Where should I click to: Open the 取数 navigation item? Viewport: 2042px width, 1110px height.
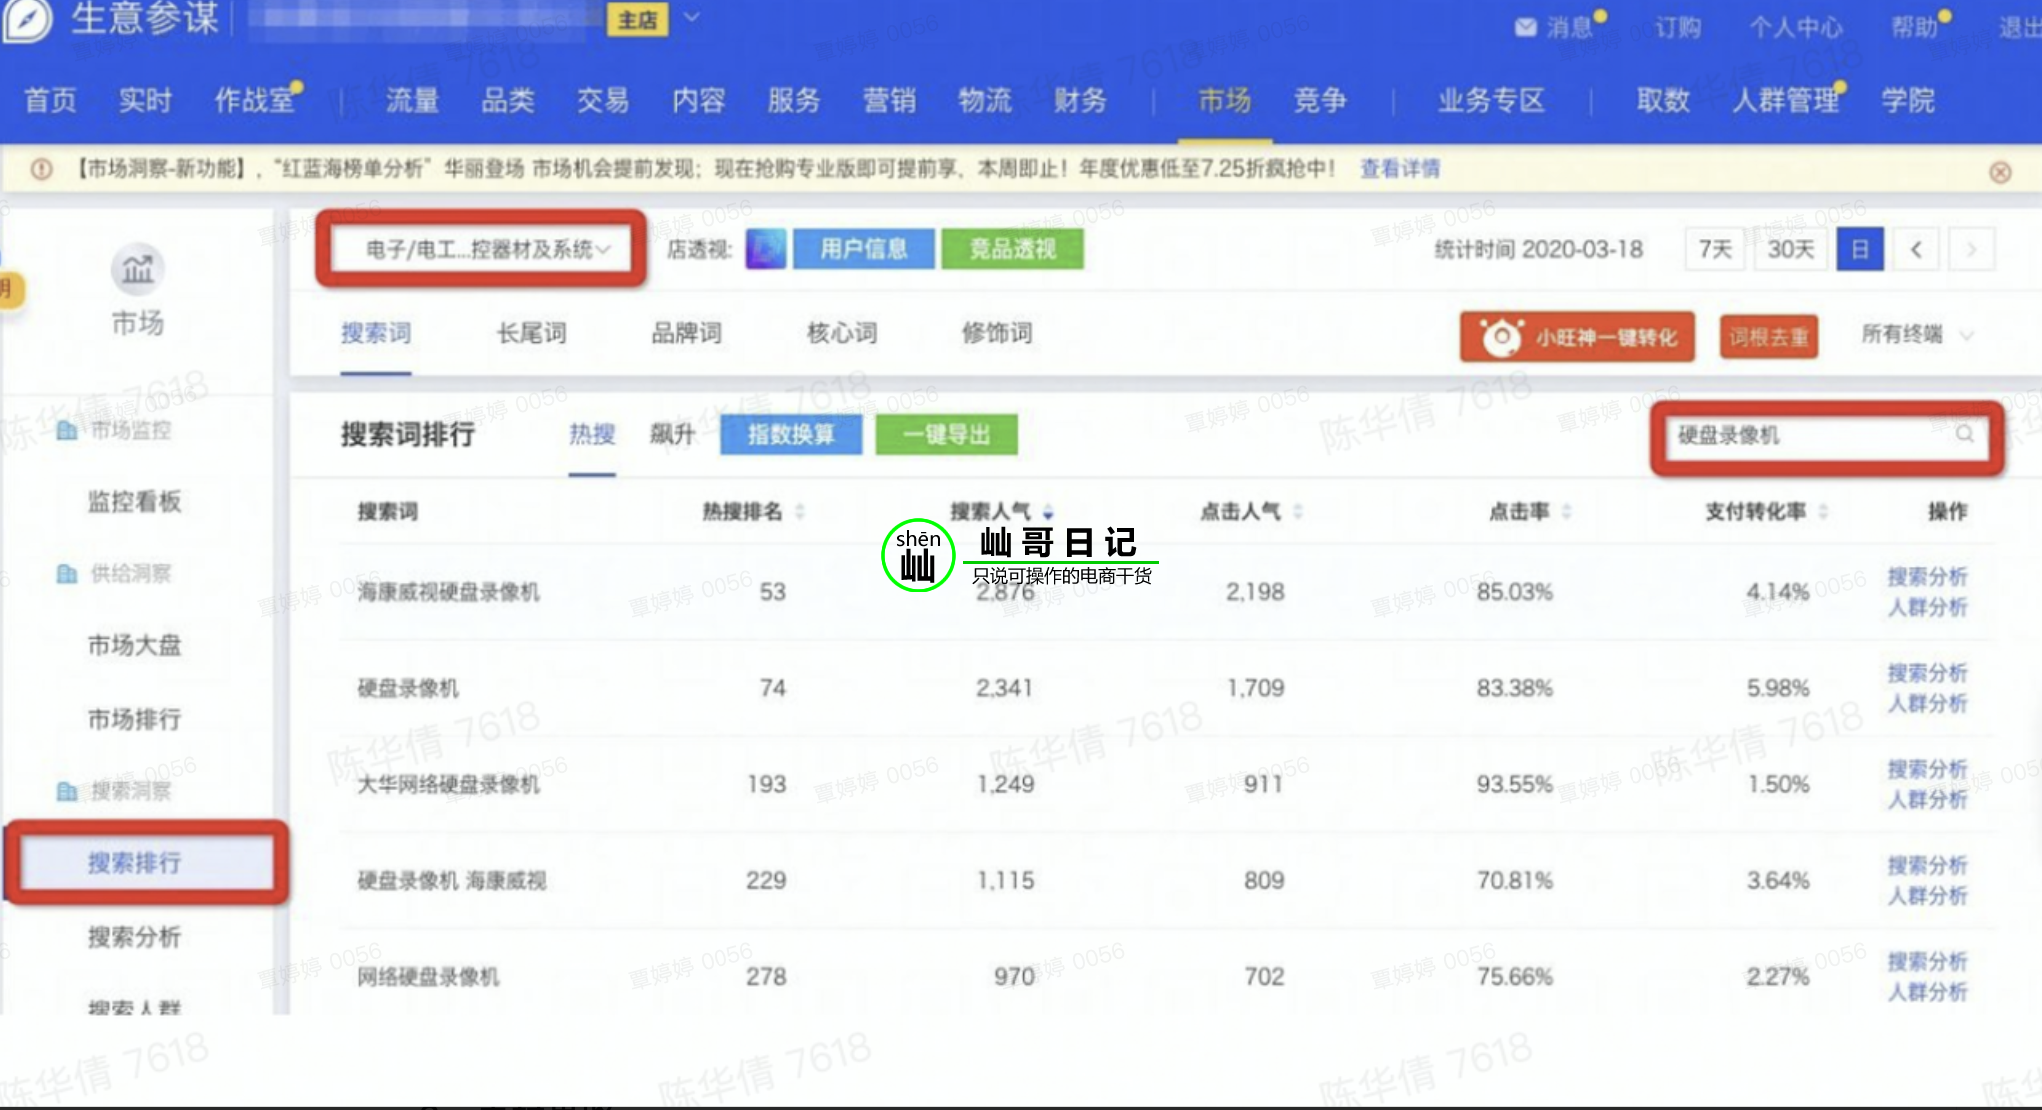pyautogui.click(x=1663, y=100)
